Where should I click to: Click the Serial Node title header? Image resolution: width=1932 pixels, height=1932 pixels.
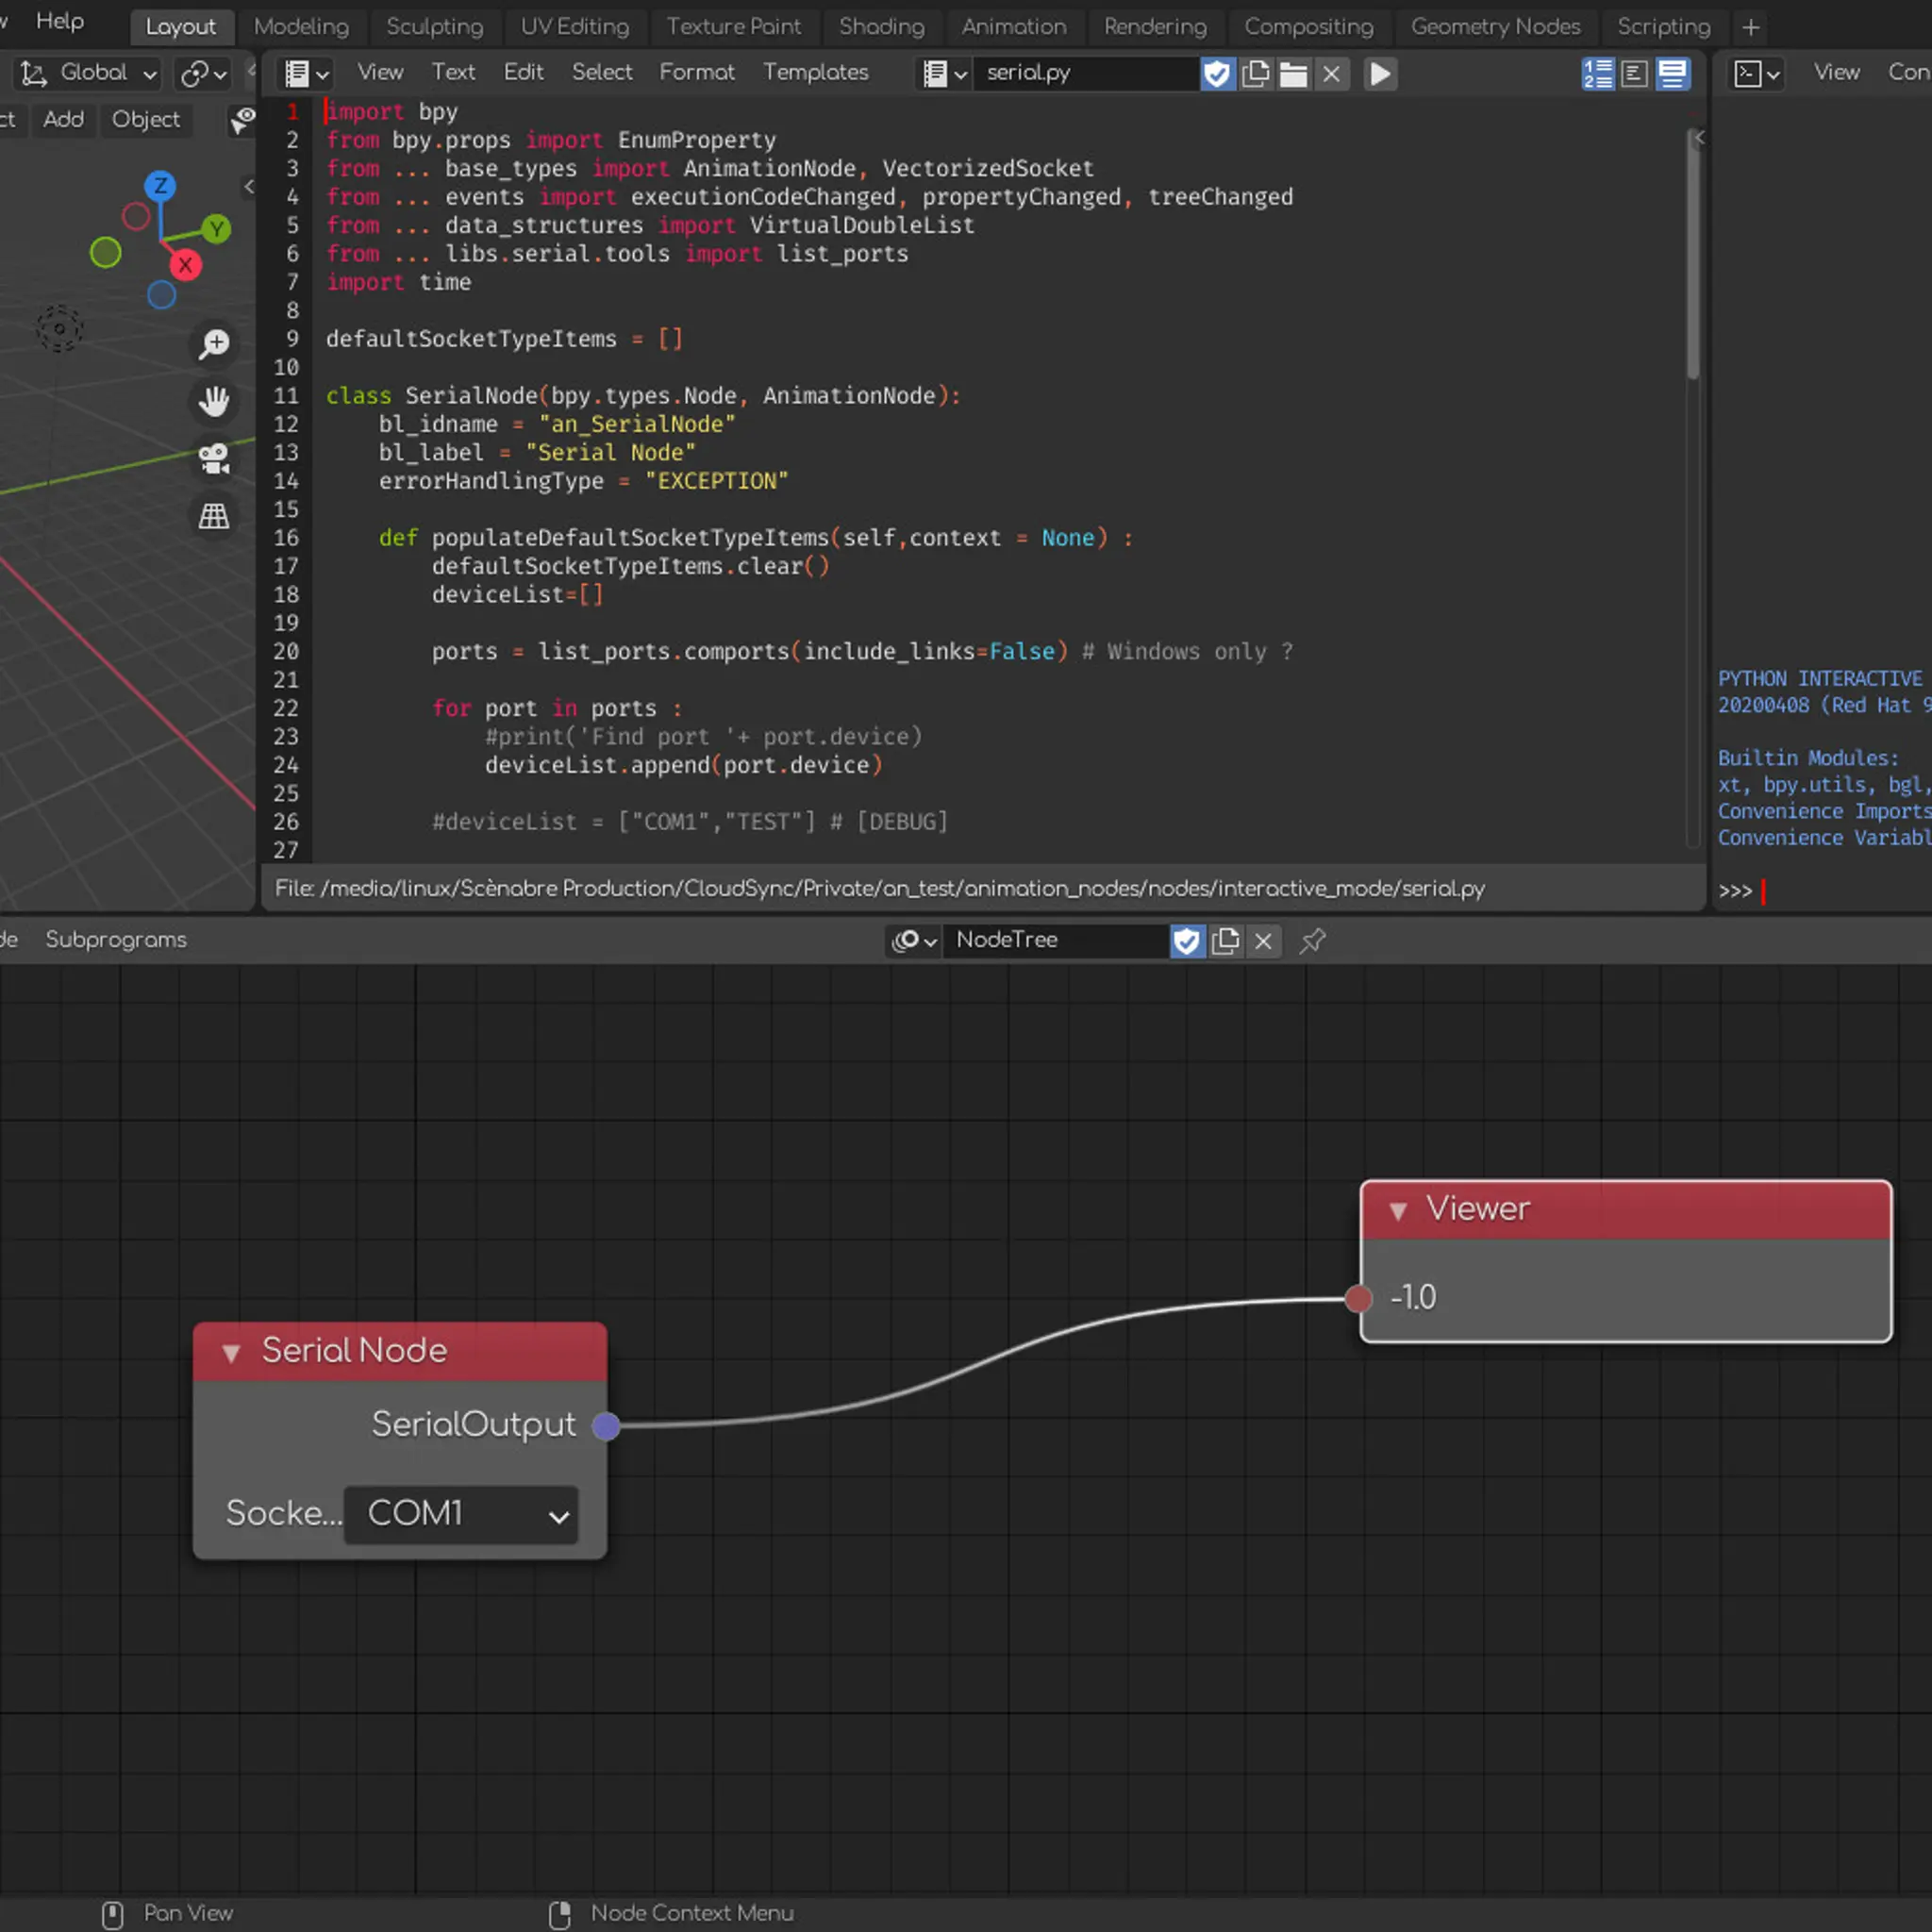tap(400, 1352)
